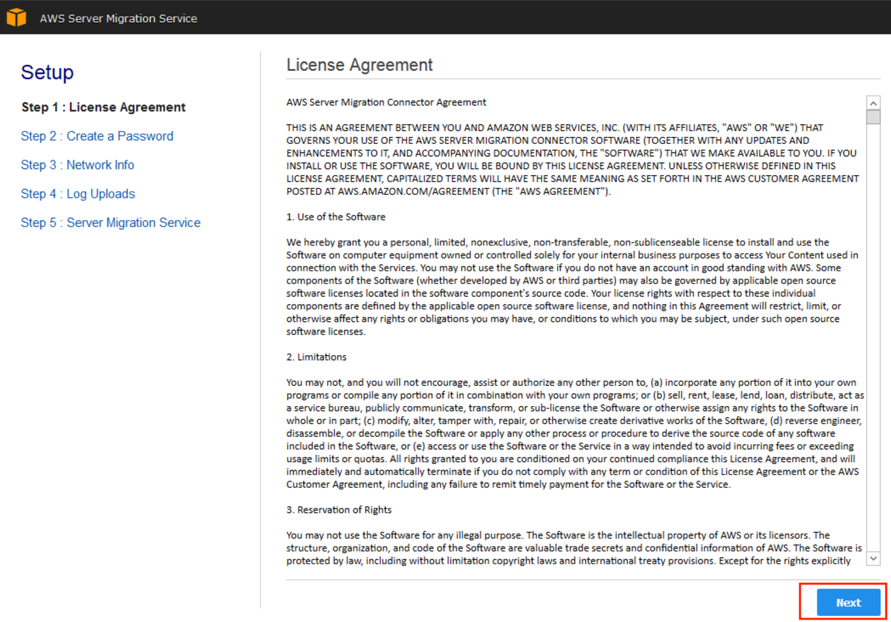
Task: Click the scrollbar up arrow
Action: [873, 103]
